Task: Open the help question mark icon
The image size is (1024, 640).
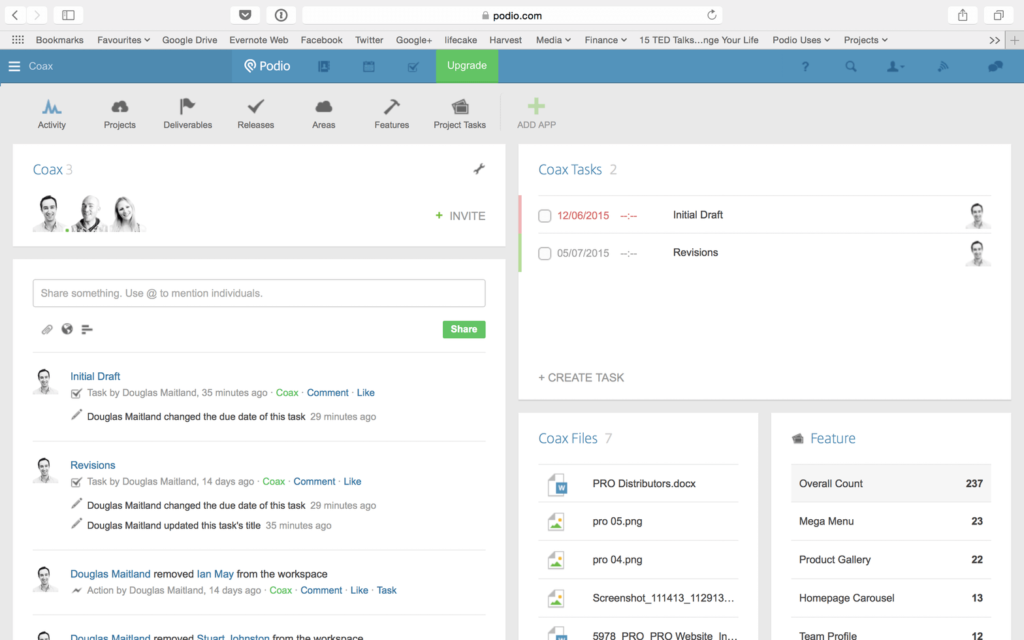Action: (x=805, y=67)
